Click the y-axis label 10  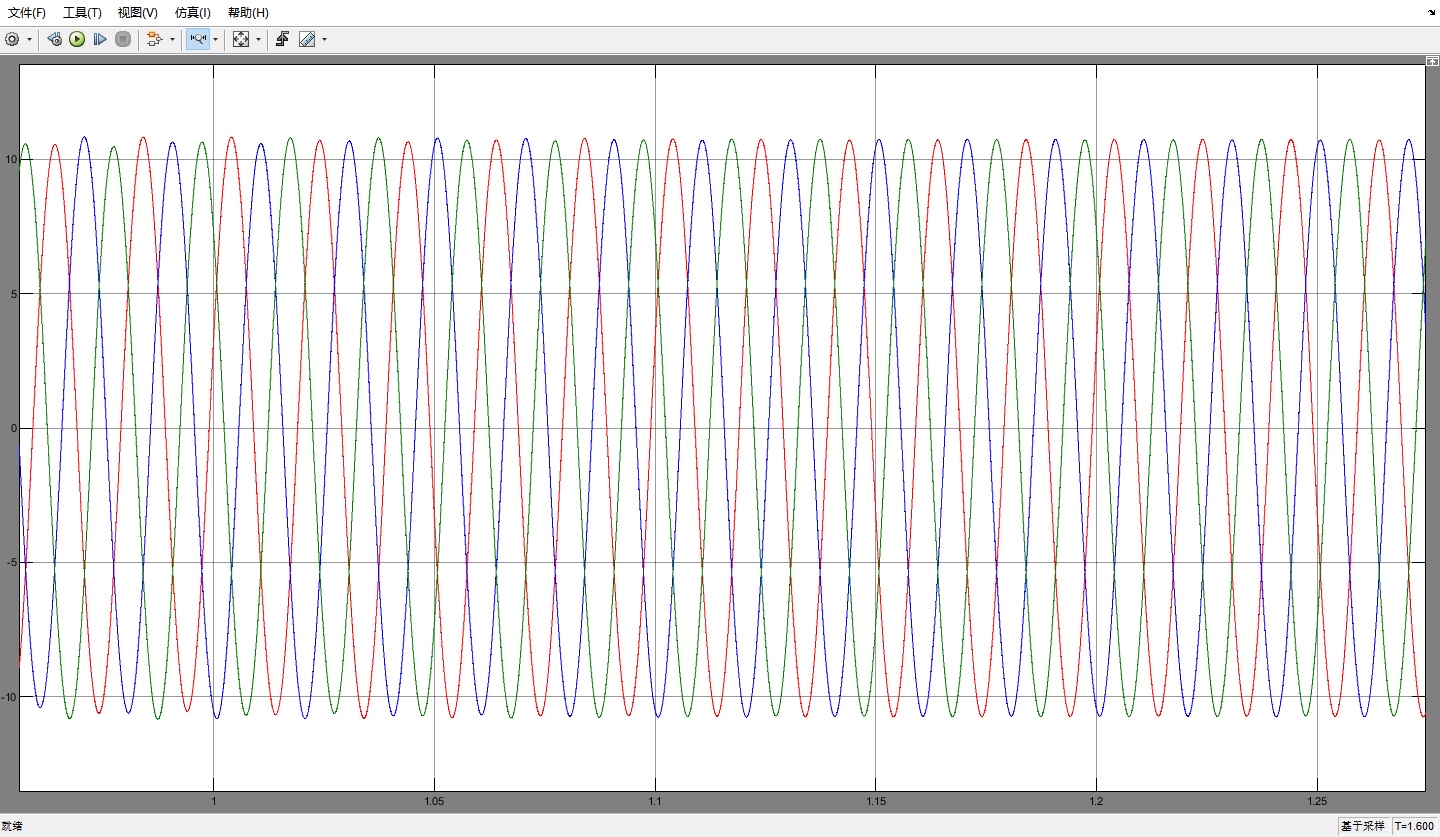pyautogui.click(x=9, y=160)
